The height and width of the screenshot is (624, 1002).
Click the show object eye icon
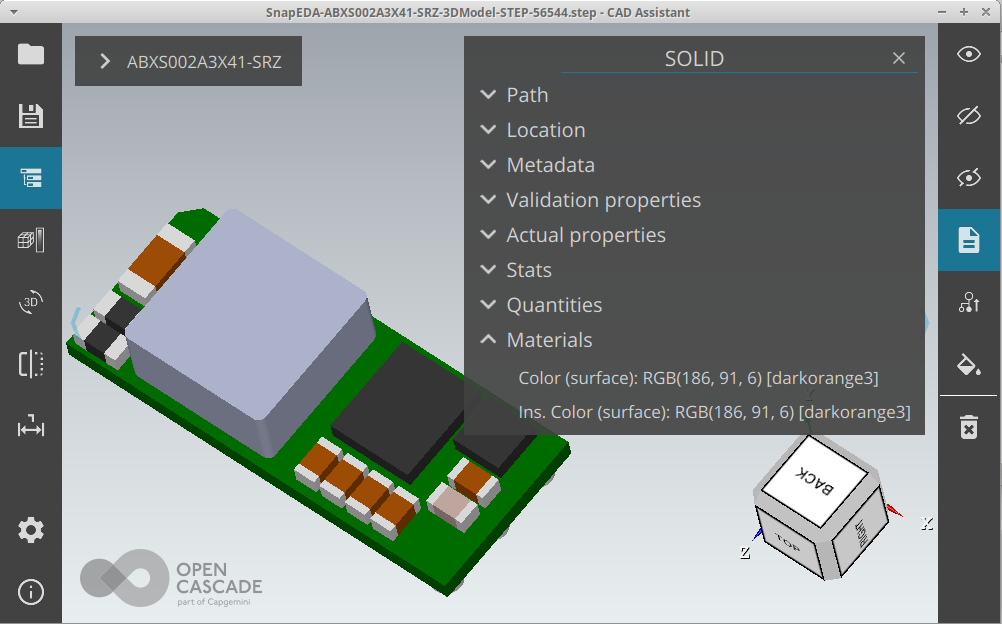[x=968, y=54]
